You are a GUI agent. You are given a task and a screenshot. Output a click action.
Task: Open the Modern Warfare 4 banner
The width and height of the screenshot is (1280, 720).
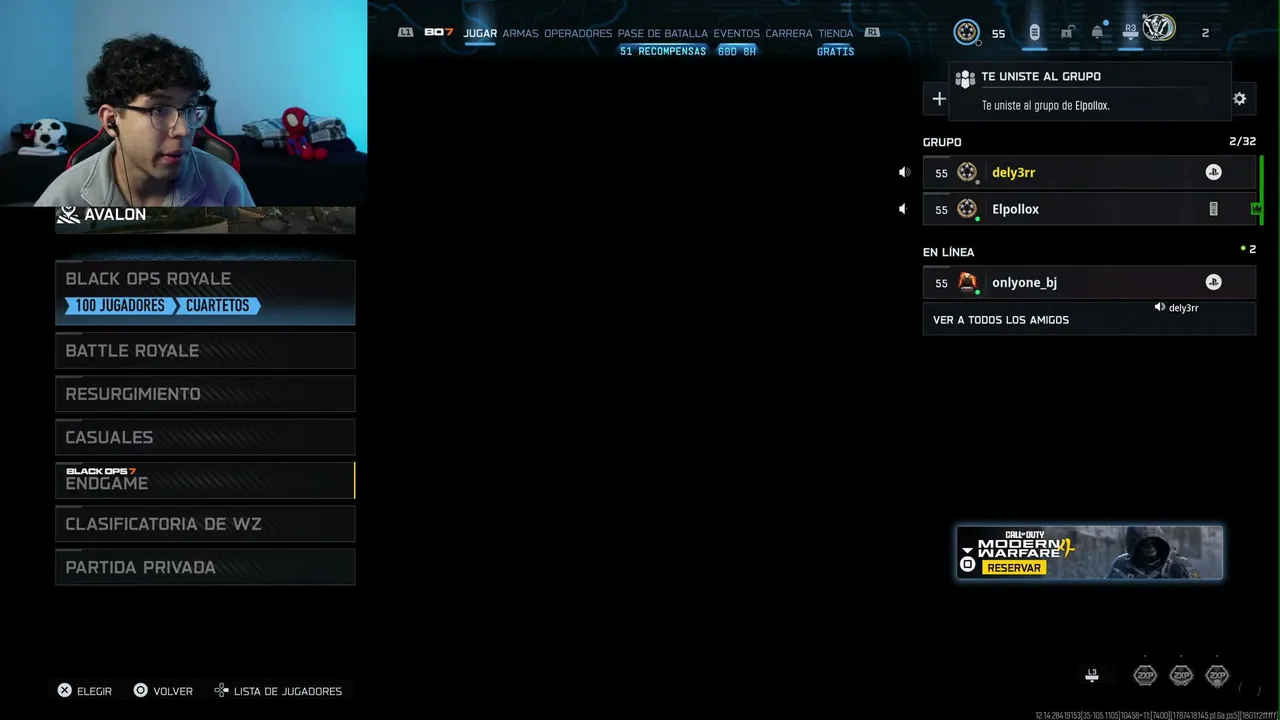pos(1089,552)
